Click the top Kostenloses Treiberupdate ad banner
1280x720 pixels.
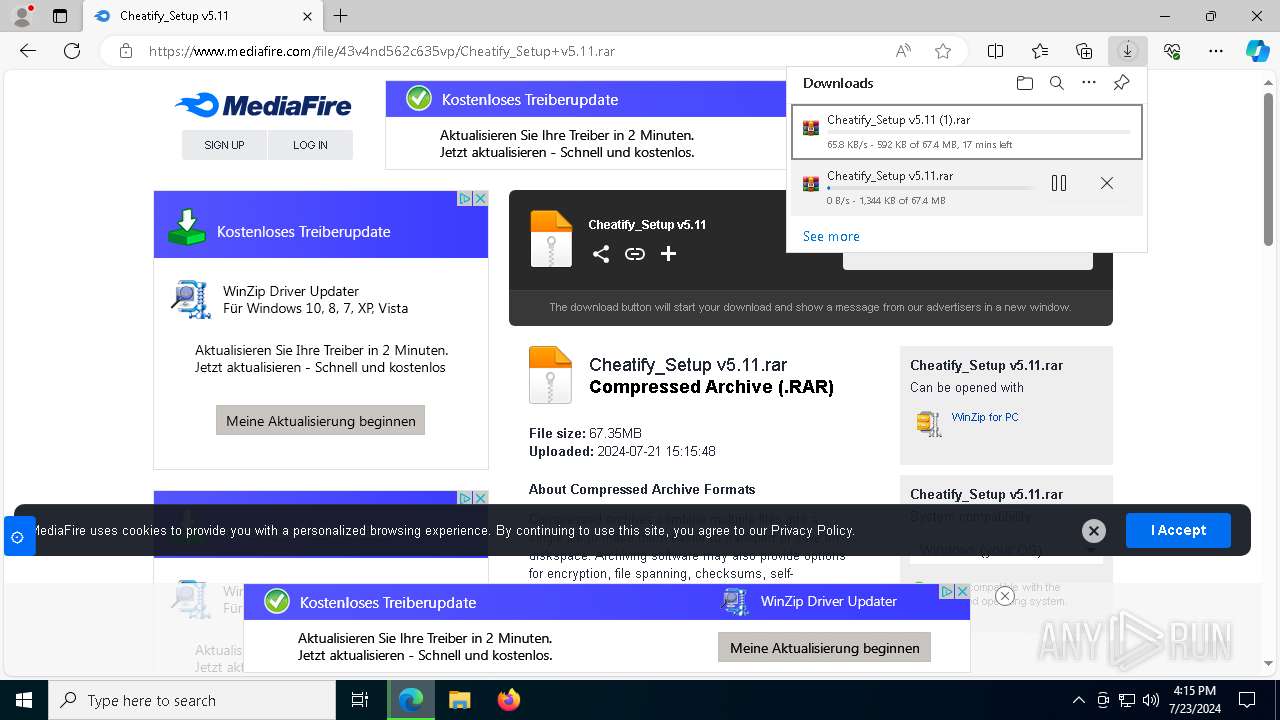586,125
